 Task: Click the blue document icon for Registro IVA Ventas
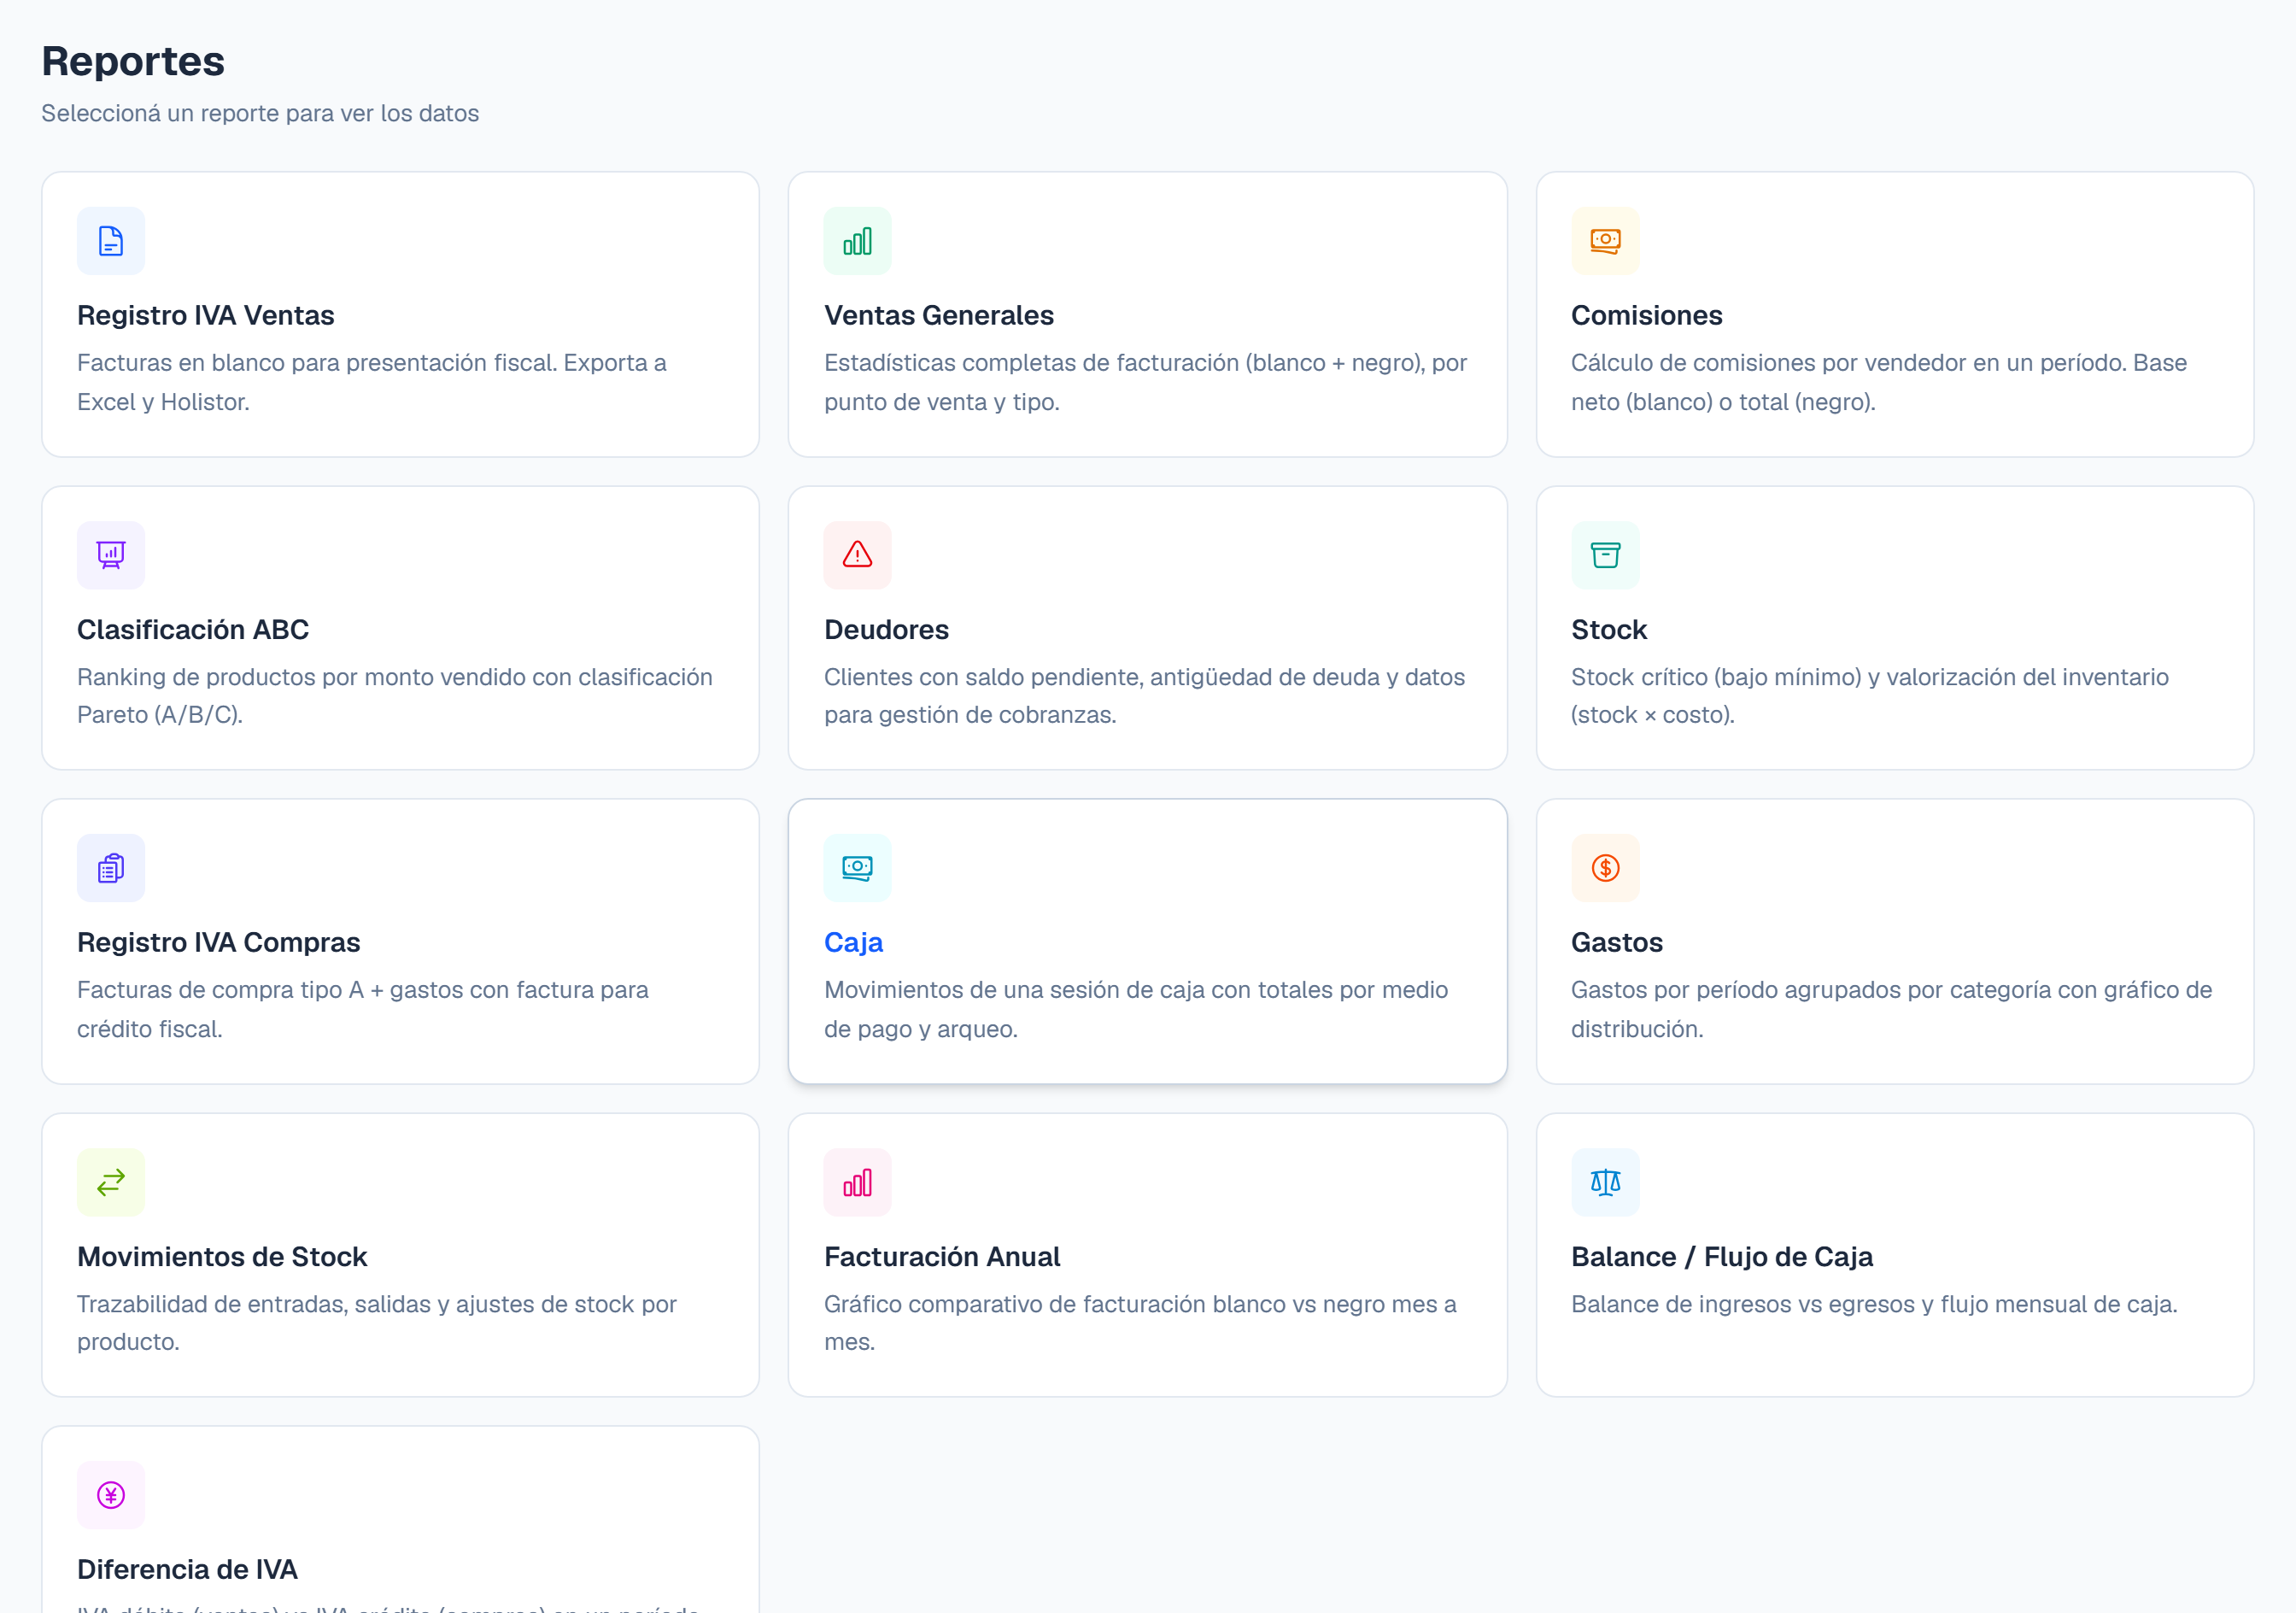[x=111, y=241]
